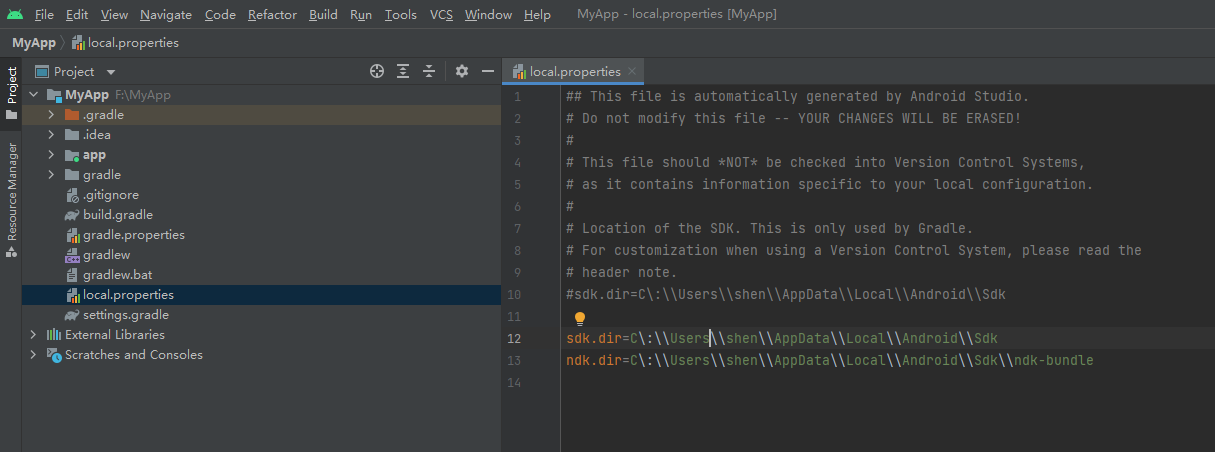Open the Refactor menu
This screenshot has width=1215, height=452.
[x=272, y=15]
